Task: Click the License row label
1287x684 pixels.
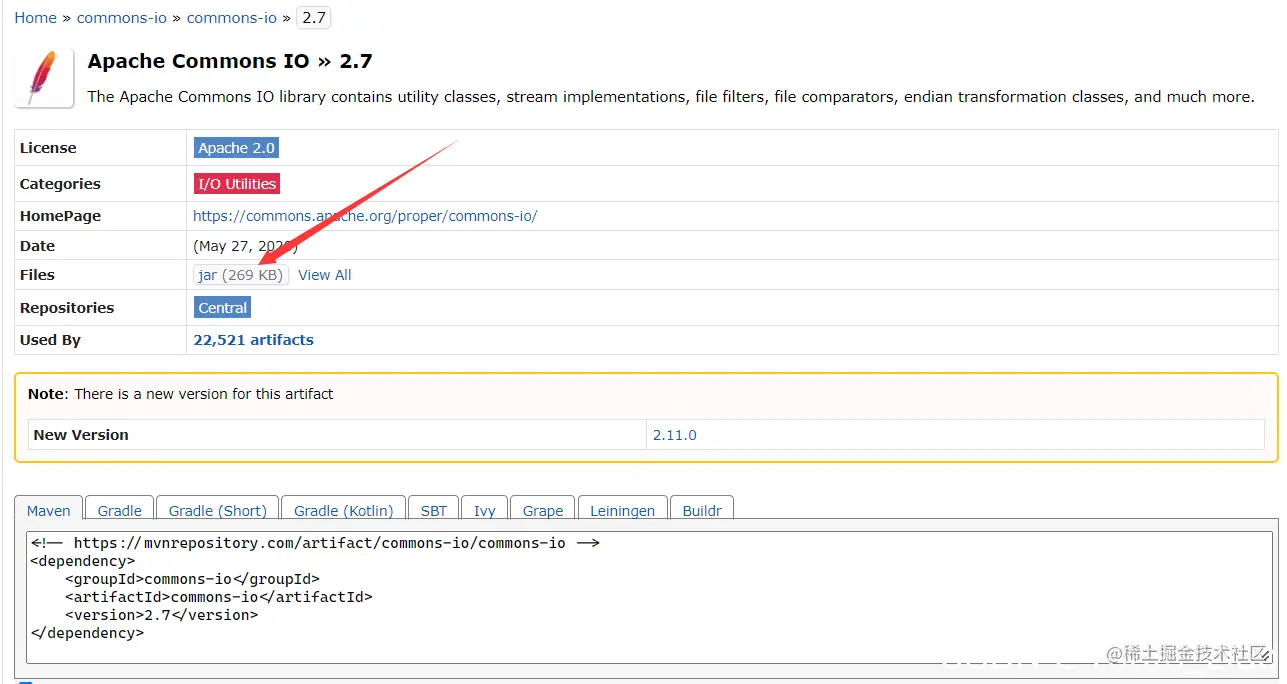Action: [48, 148]
